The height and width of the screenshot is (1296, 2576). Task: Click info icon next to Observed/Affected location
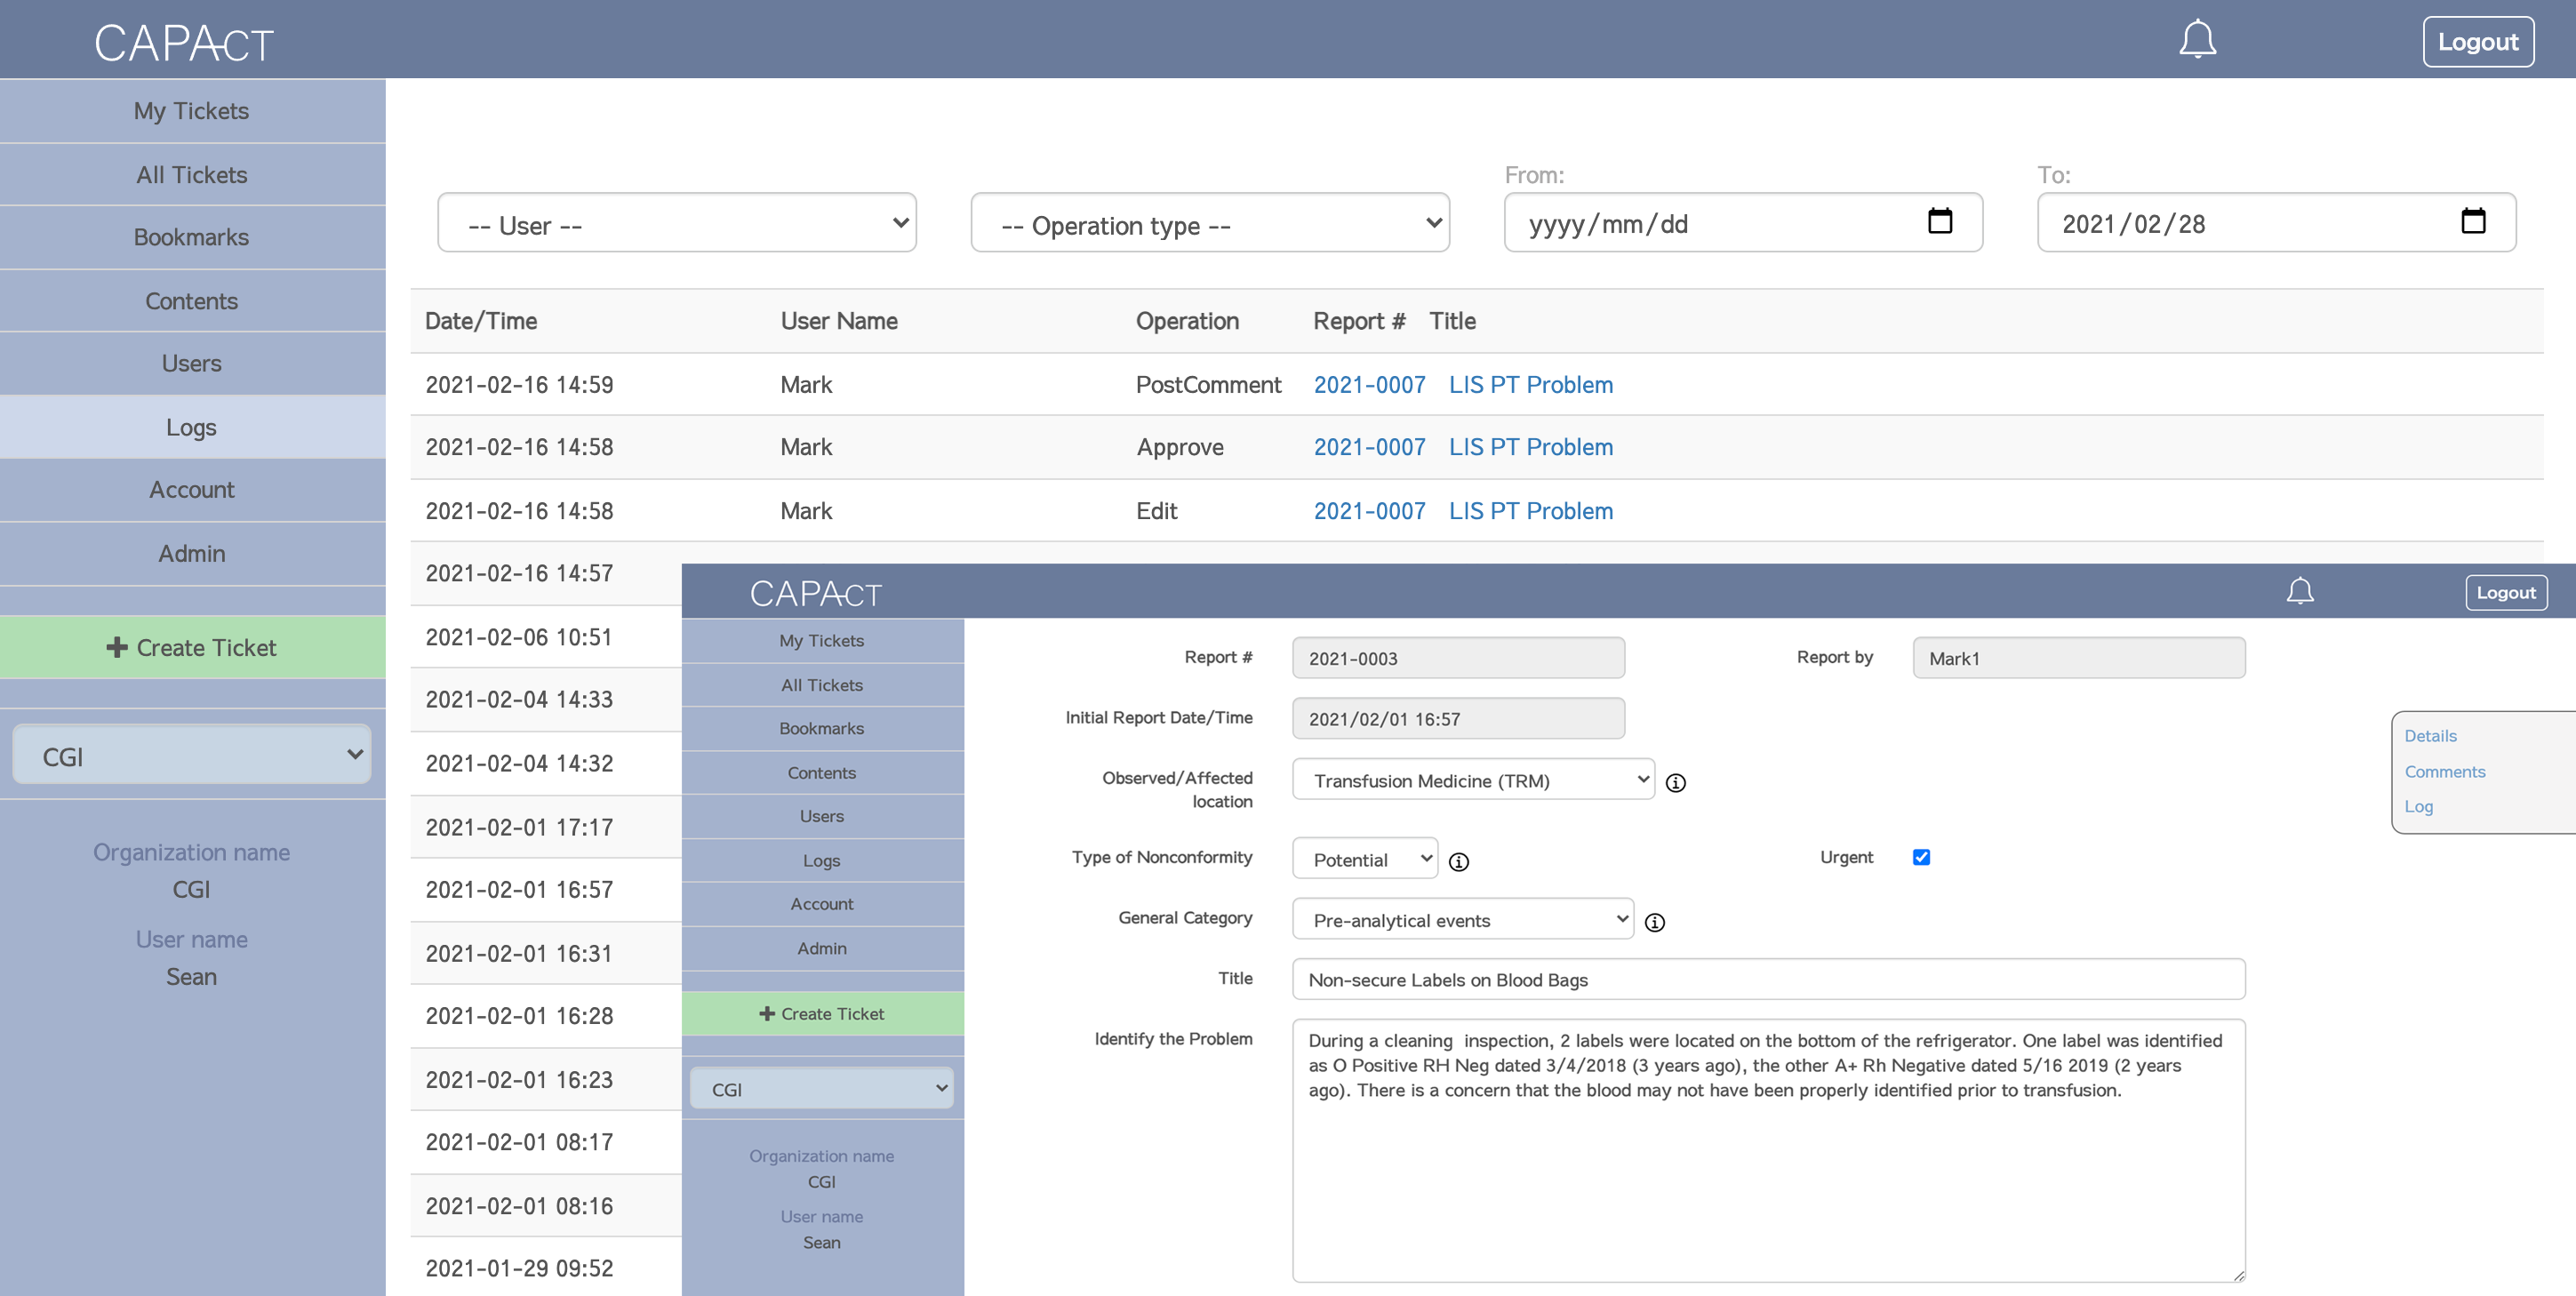point(1676,783)
